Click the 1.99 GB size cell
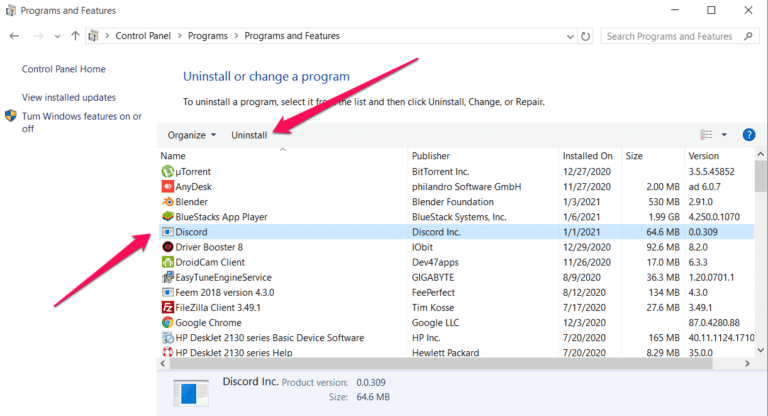Screen dimensions: 768x416 pos(663,217)
